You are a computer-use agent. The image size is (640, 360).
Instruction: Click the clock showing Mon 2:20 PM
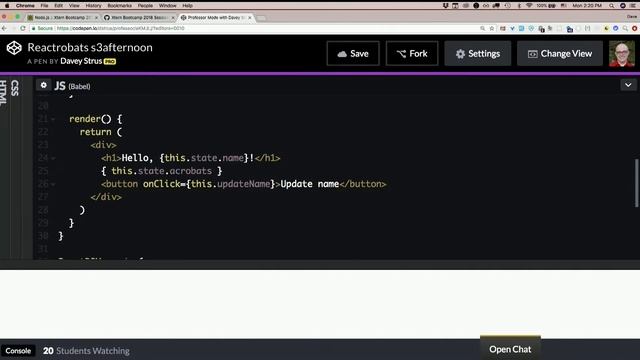587,6
